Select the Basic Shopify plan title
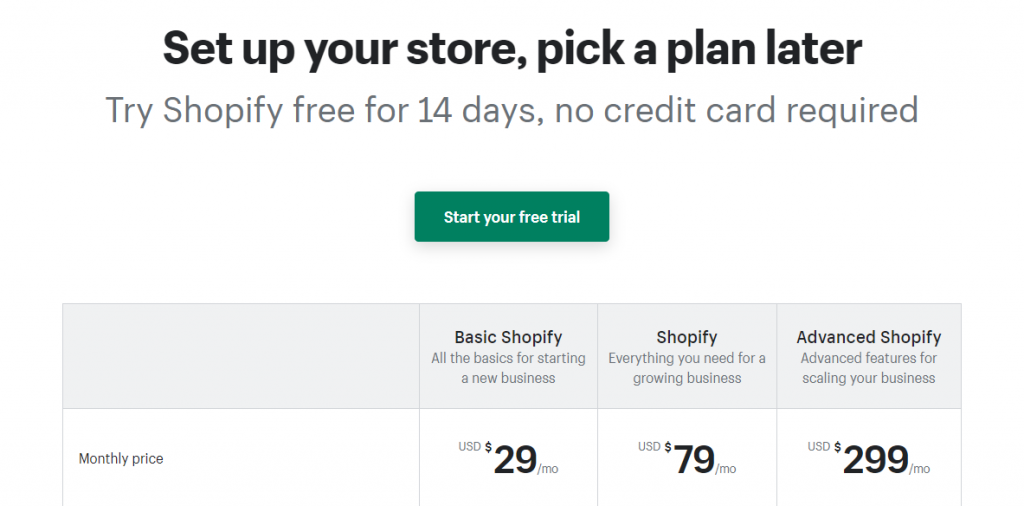1024x506 pixels. [508, 337]
